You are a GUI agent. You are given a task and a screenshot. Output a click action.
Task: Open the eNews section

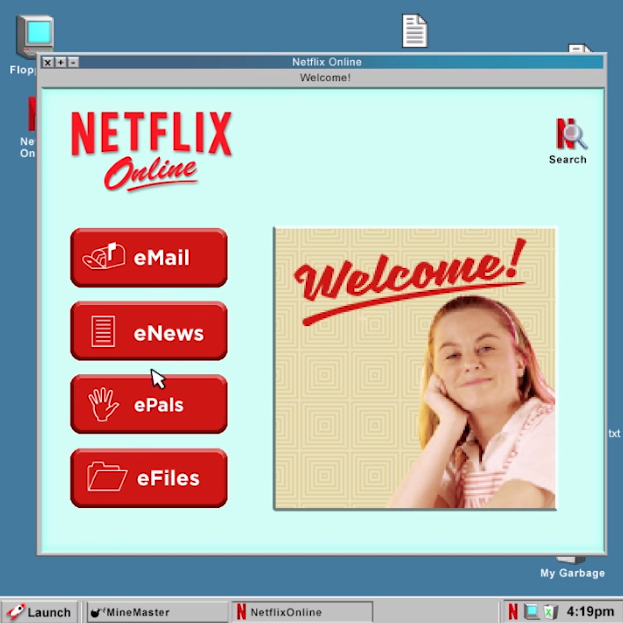coord(149,331)
